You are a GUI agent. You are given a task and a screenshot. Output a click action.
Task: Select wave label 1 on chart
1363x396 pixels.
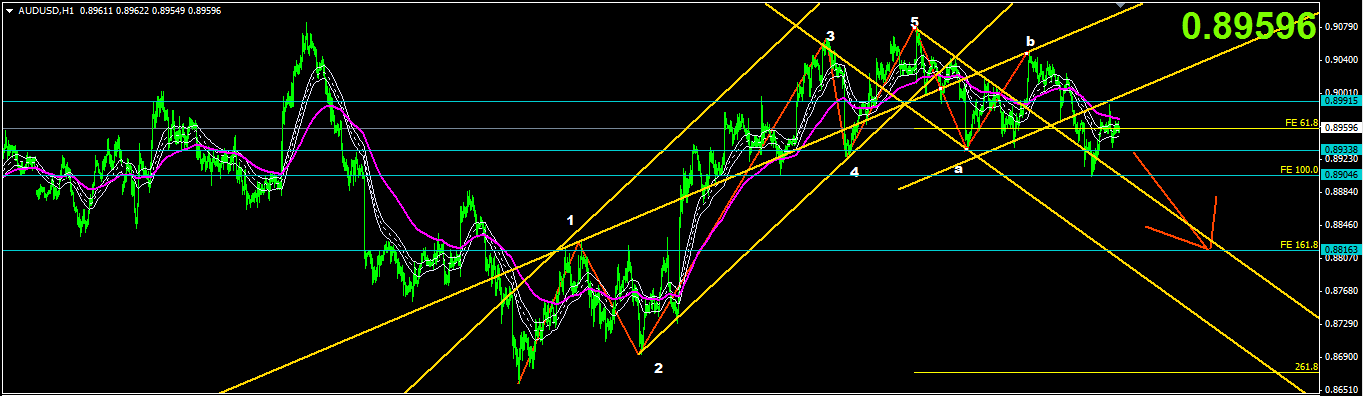click(571, 220)
